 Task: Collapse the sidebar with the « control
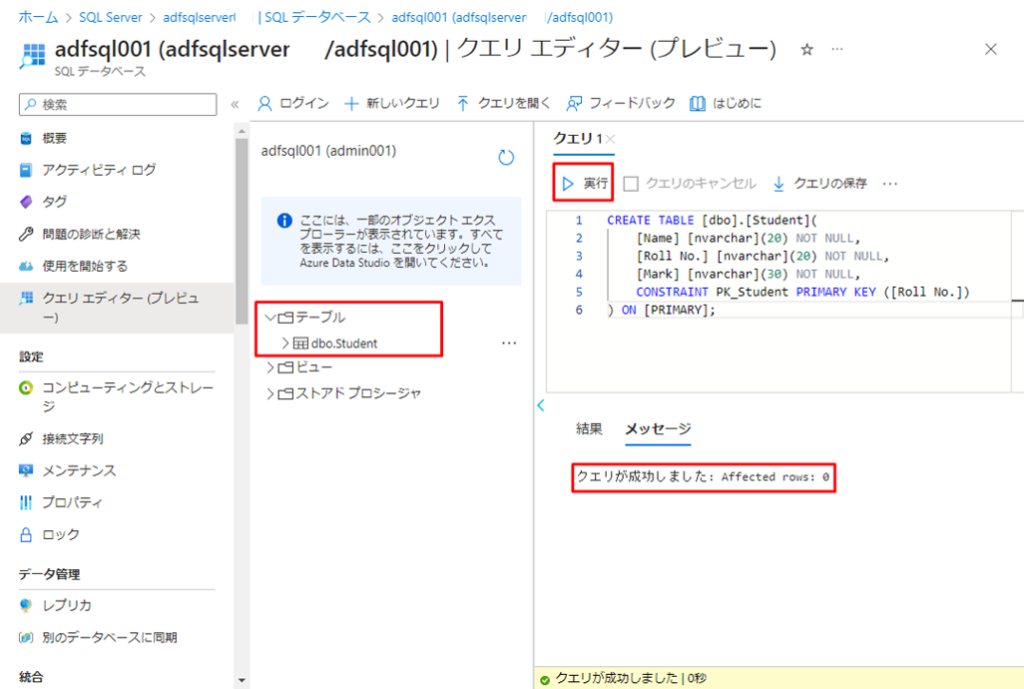point(234,103)
